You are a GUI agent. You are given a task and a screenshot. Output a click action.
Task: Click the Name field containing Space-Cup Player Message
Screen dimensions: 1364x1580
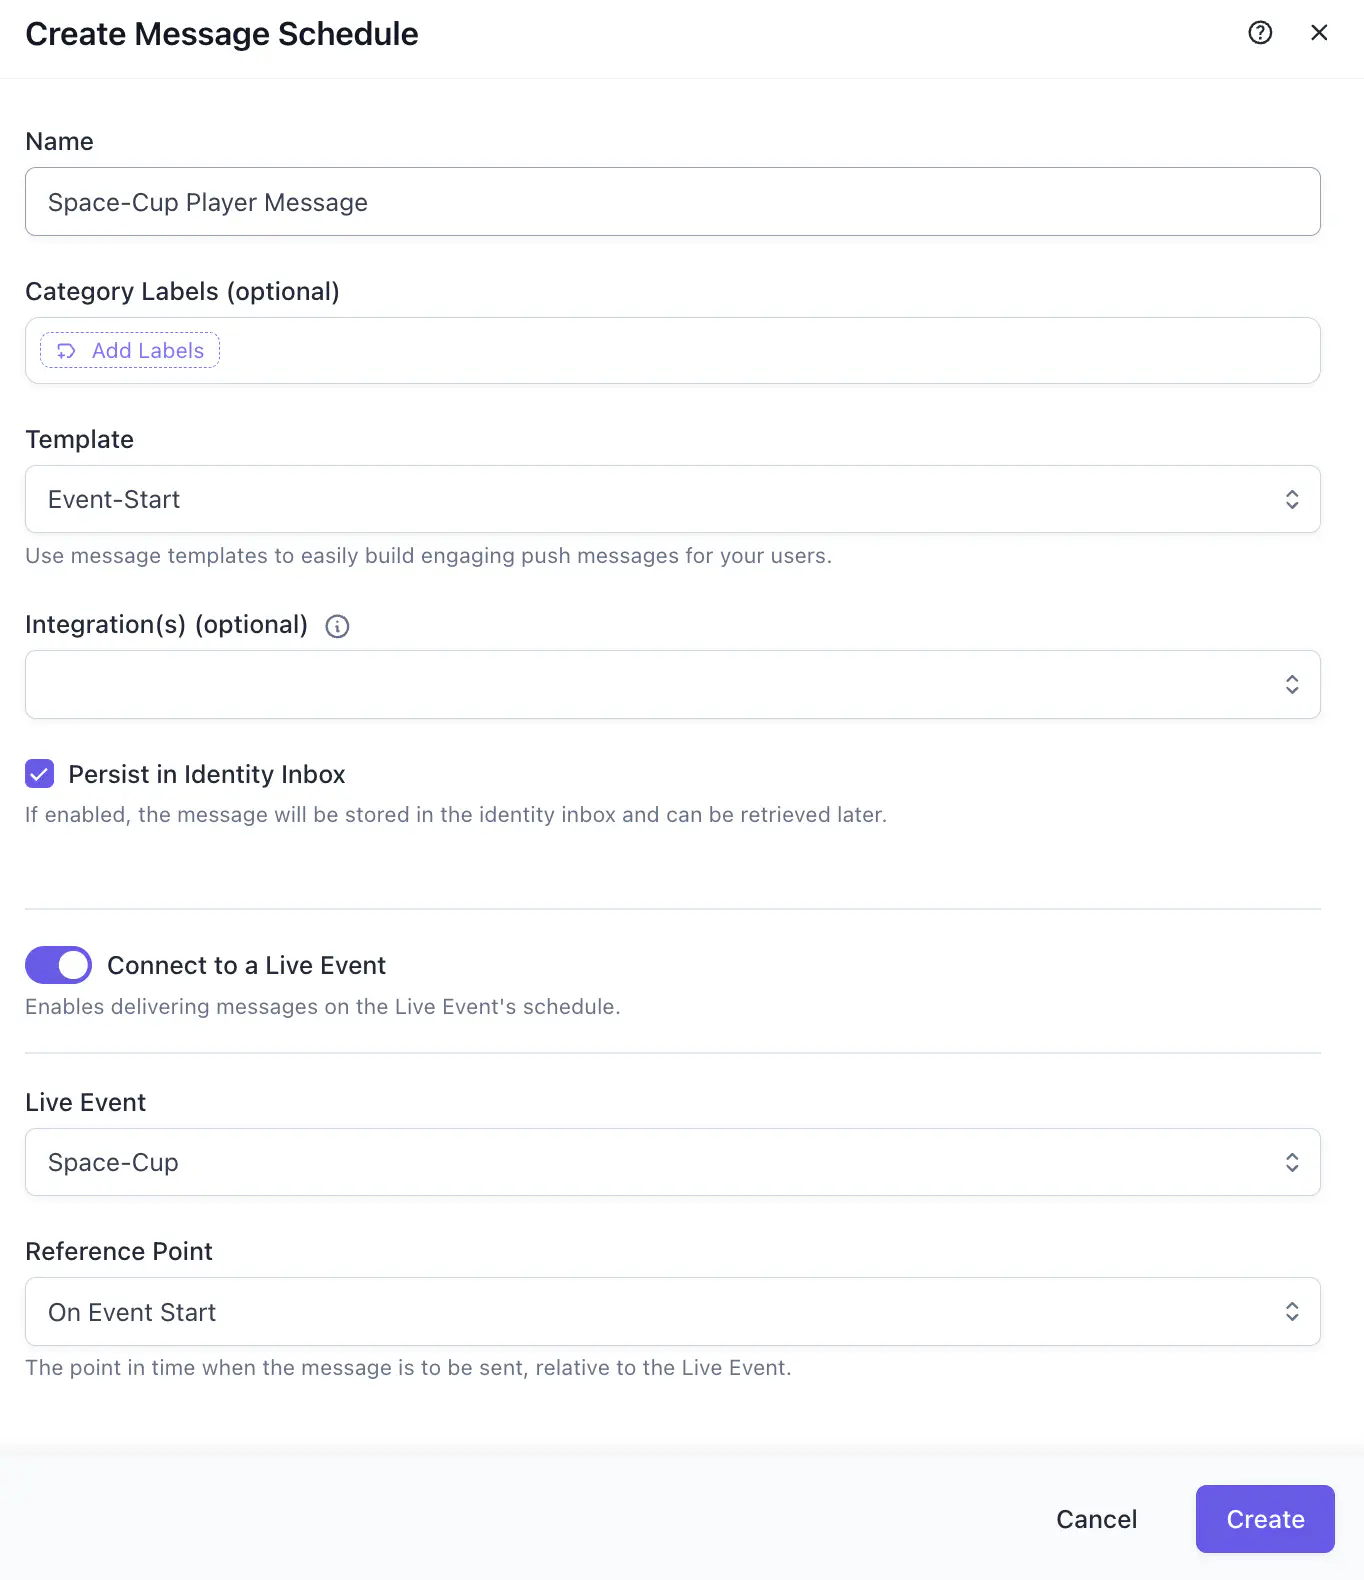click(x=672, y=202)
